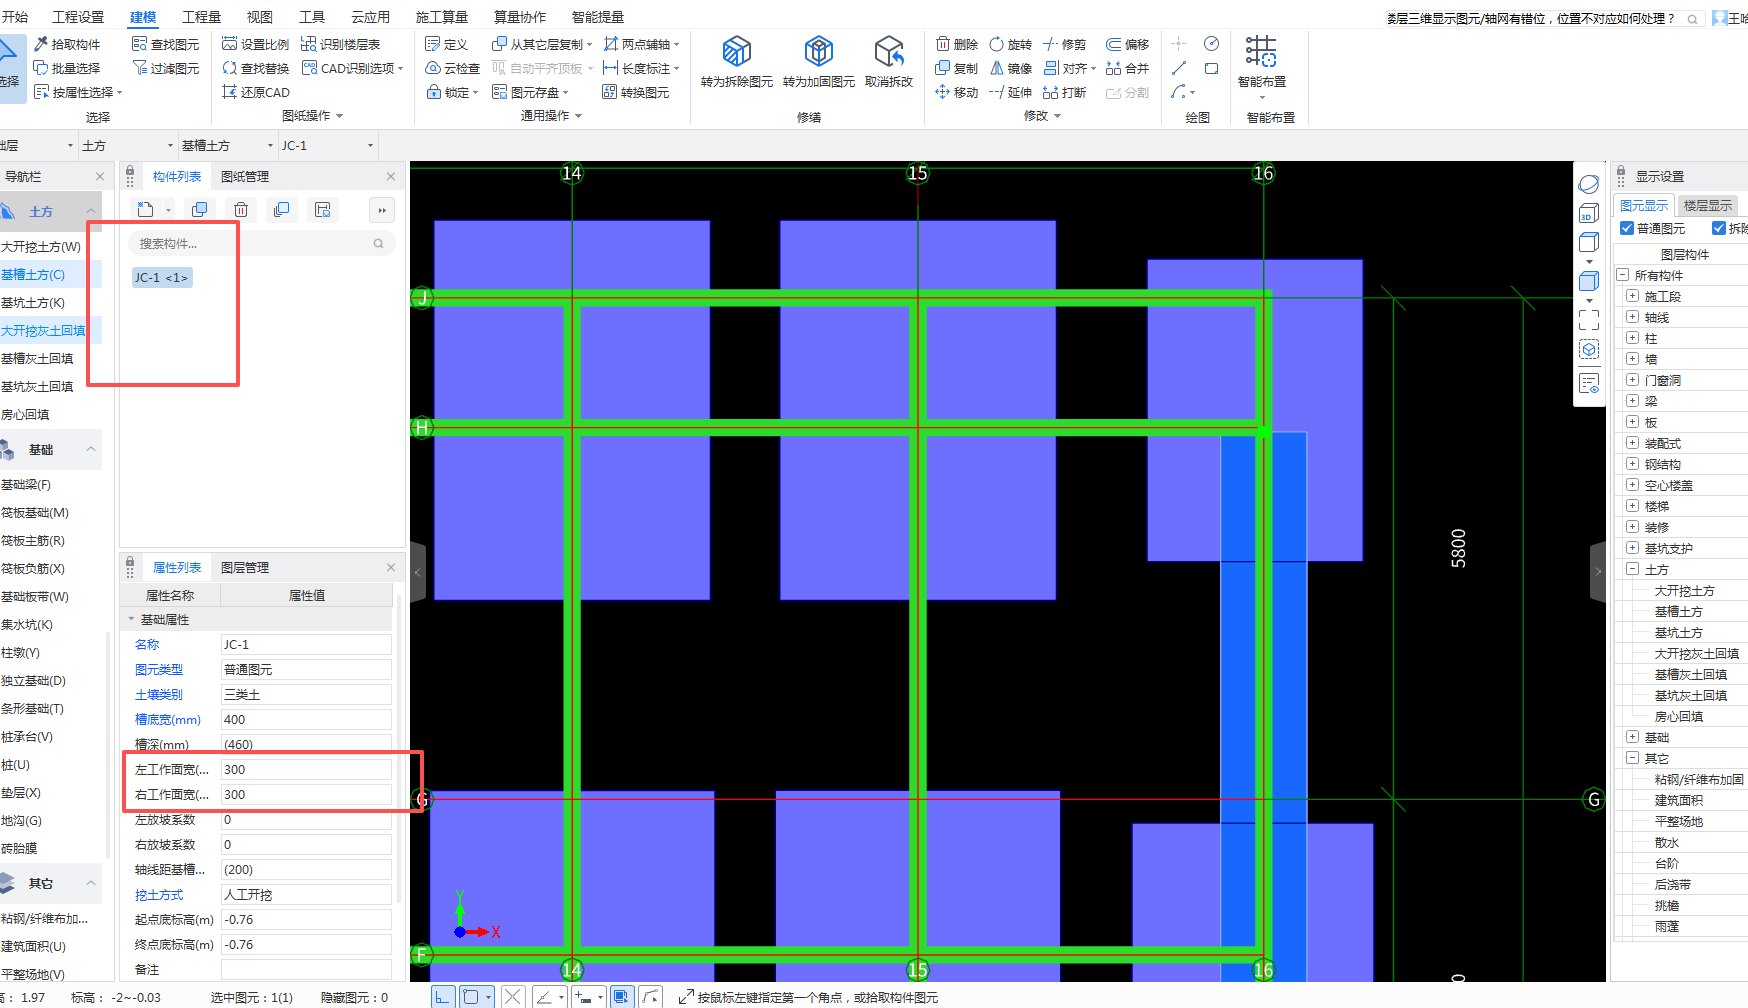Click the 挖土方式 property link
The height and width of the screenshot is (1008, 1748).
click(x=159, y=894)
